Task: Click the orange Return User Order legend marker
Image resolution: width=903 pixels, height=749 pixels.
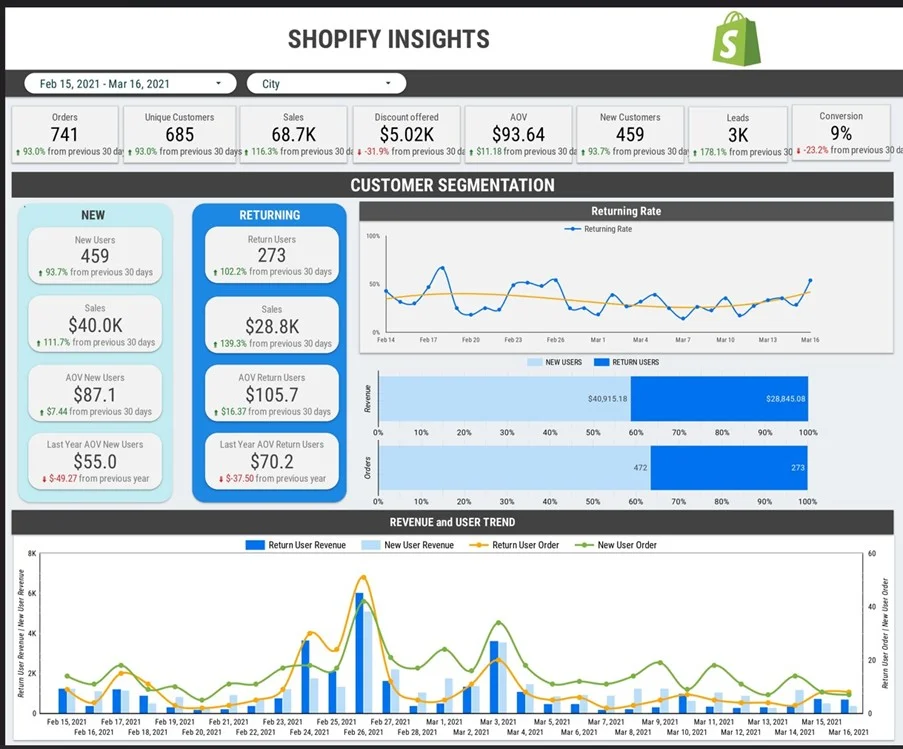Action: [478, 545]
